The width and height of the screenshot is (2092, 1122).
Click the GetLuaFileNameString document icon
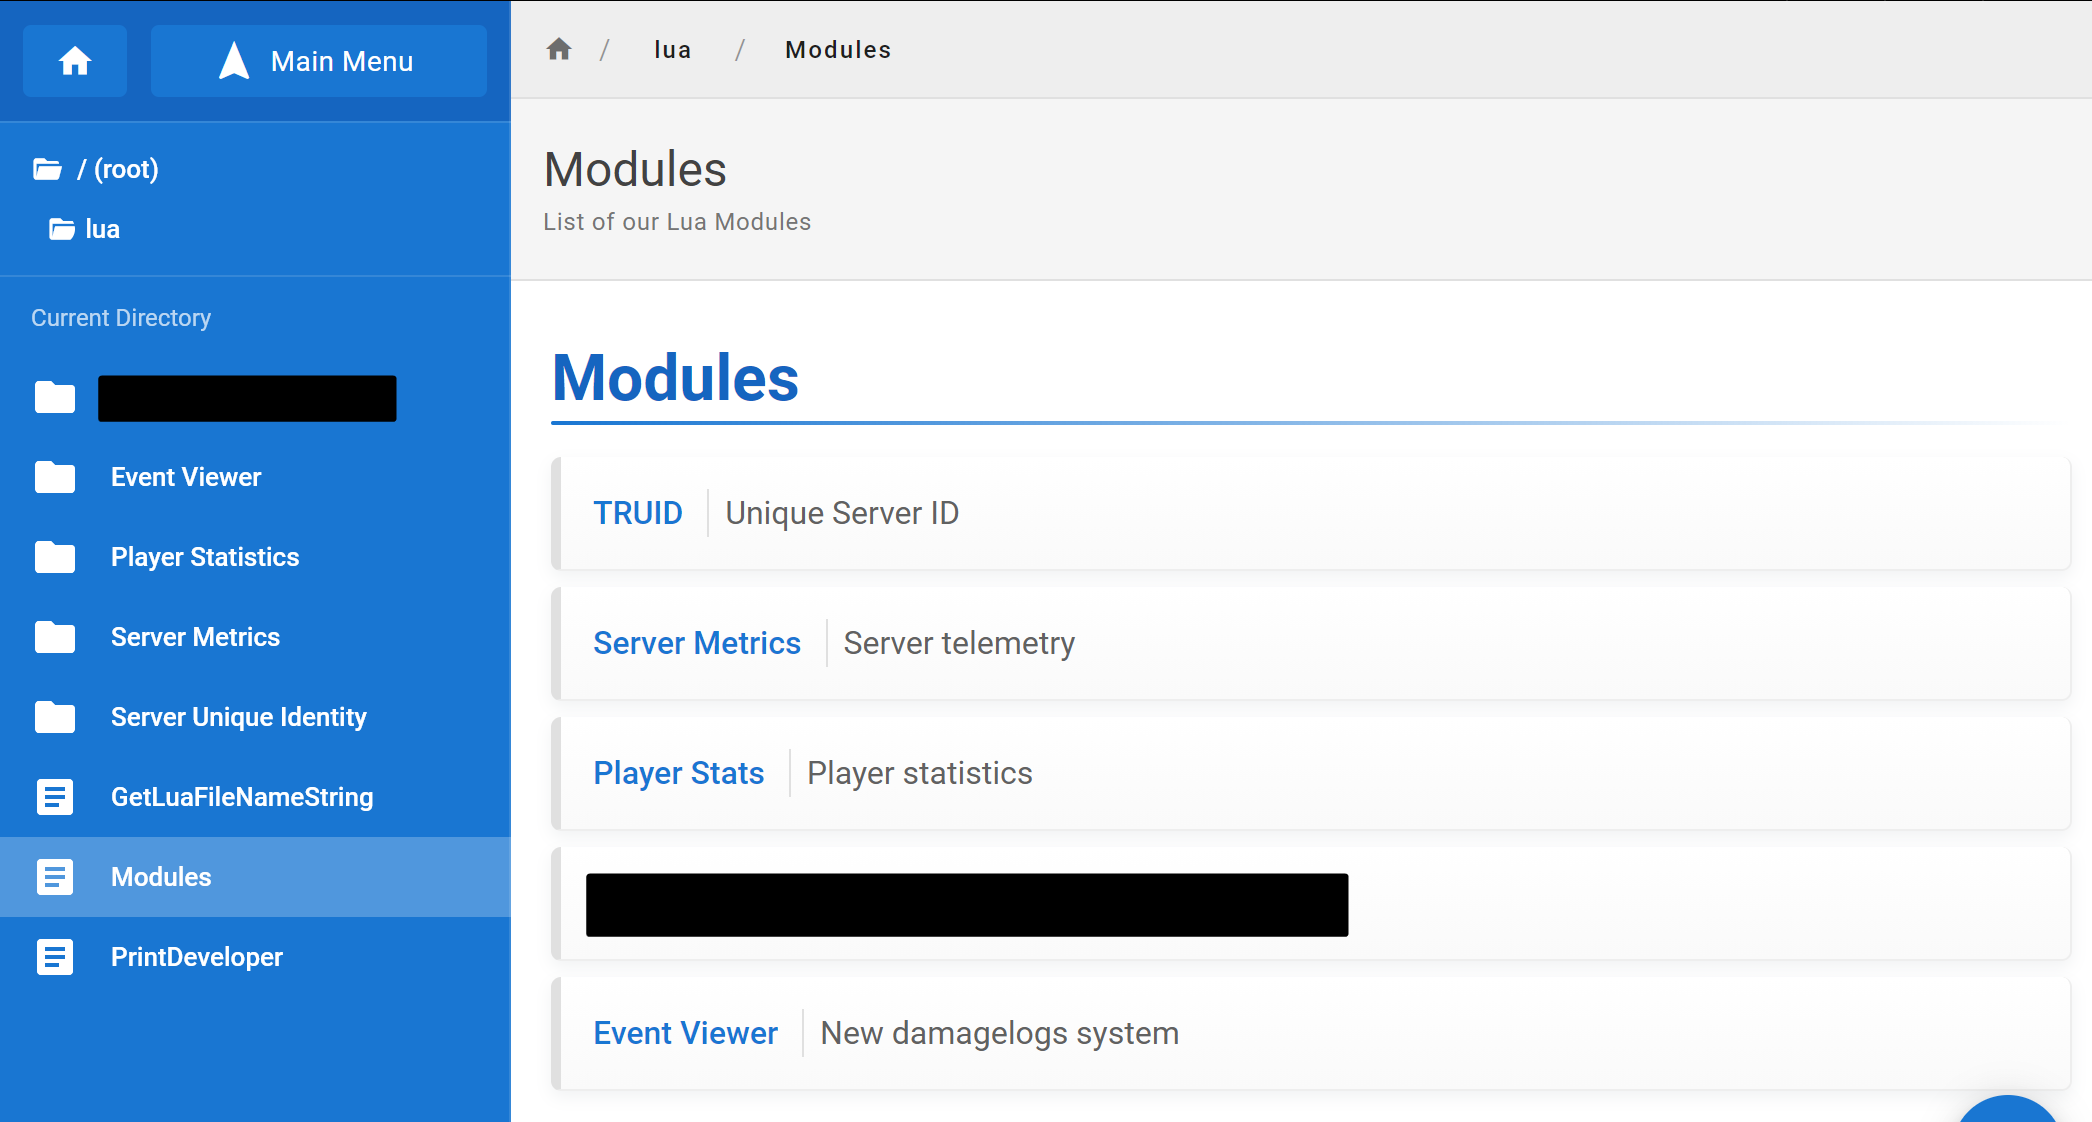(55, 797)
